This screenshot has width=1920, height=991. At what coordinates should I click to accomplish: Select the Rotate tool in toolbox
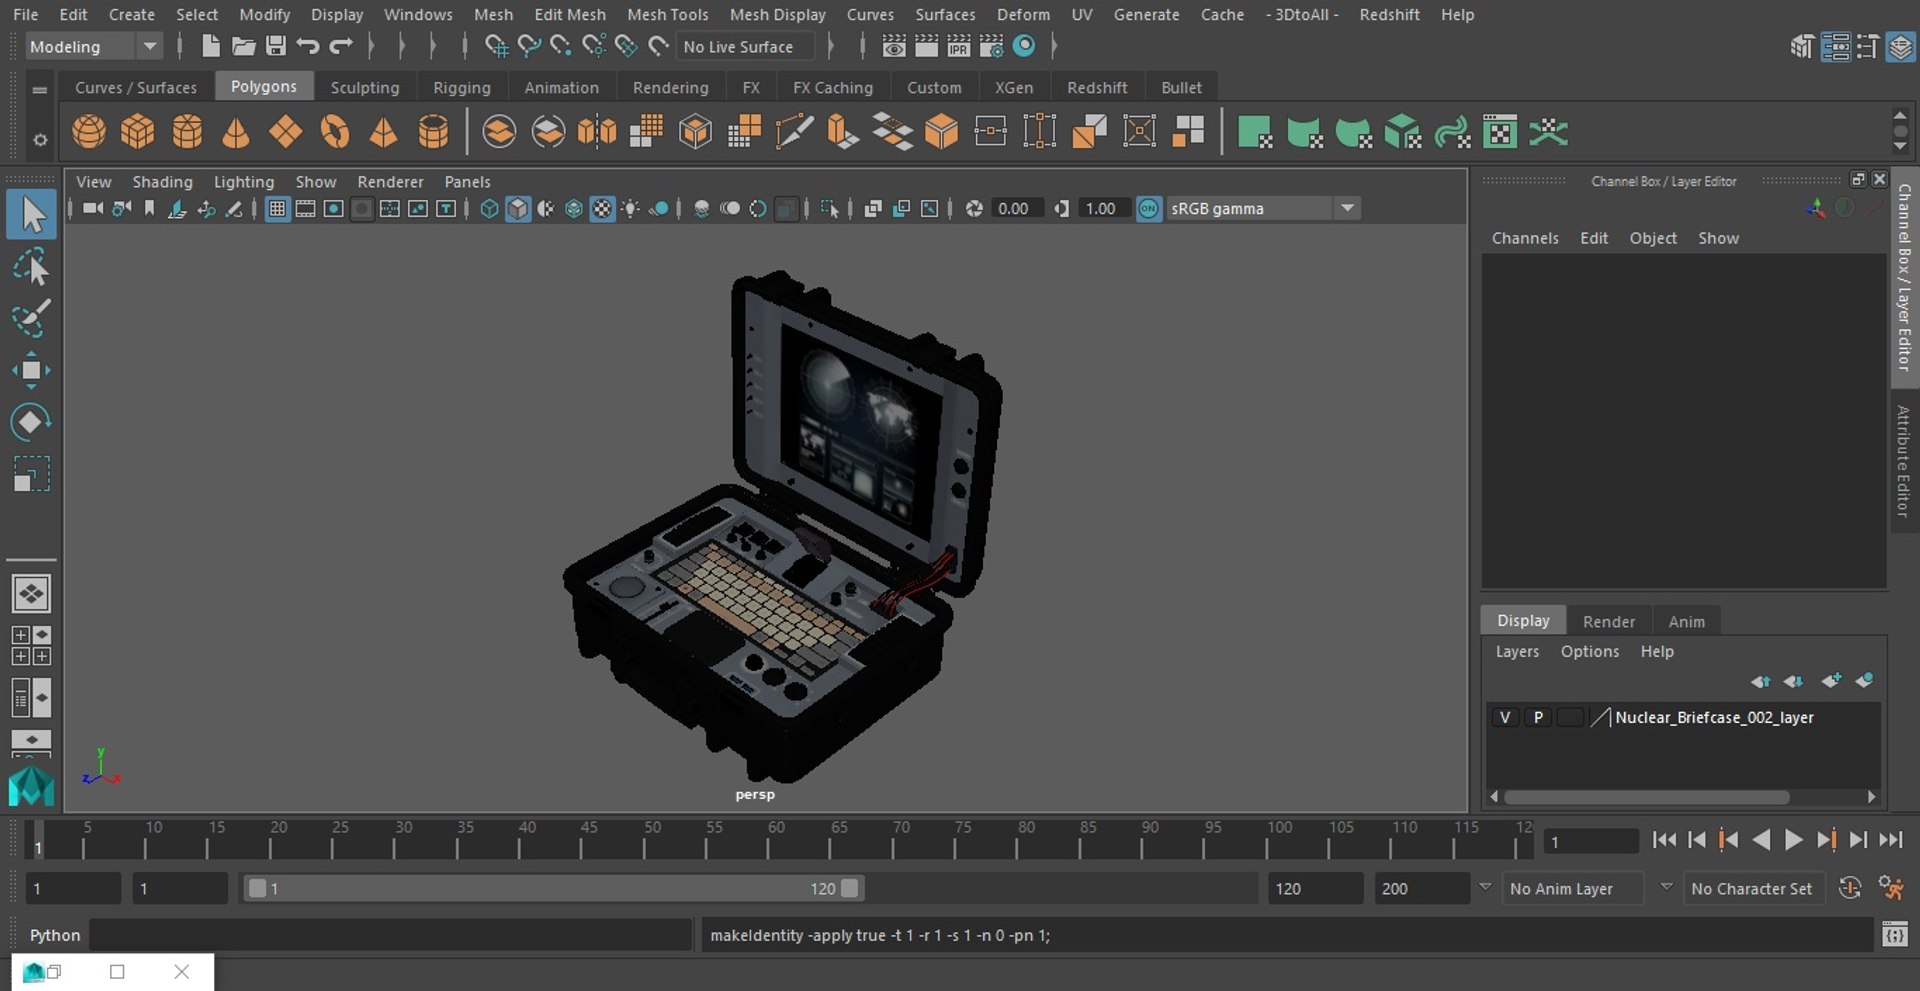[x=31, y=422]
